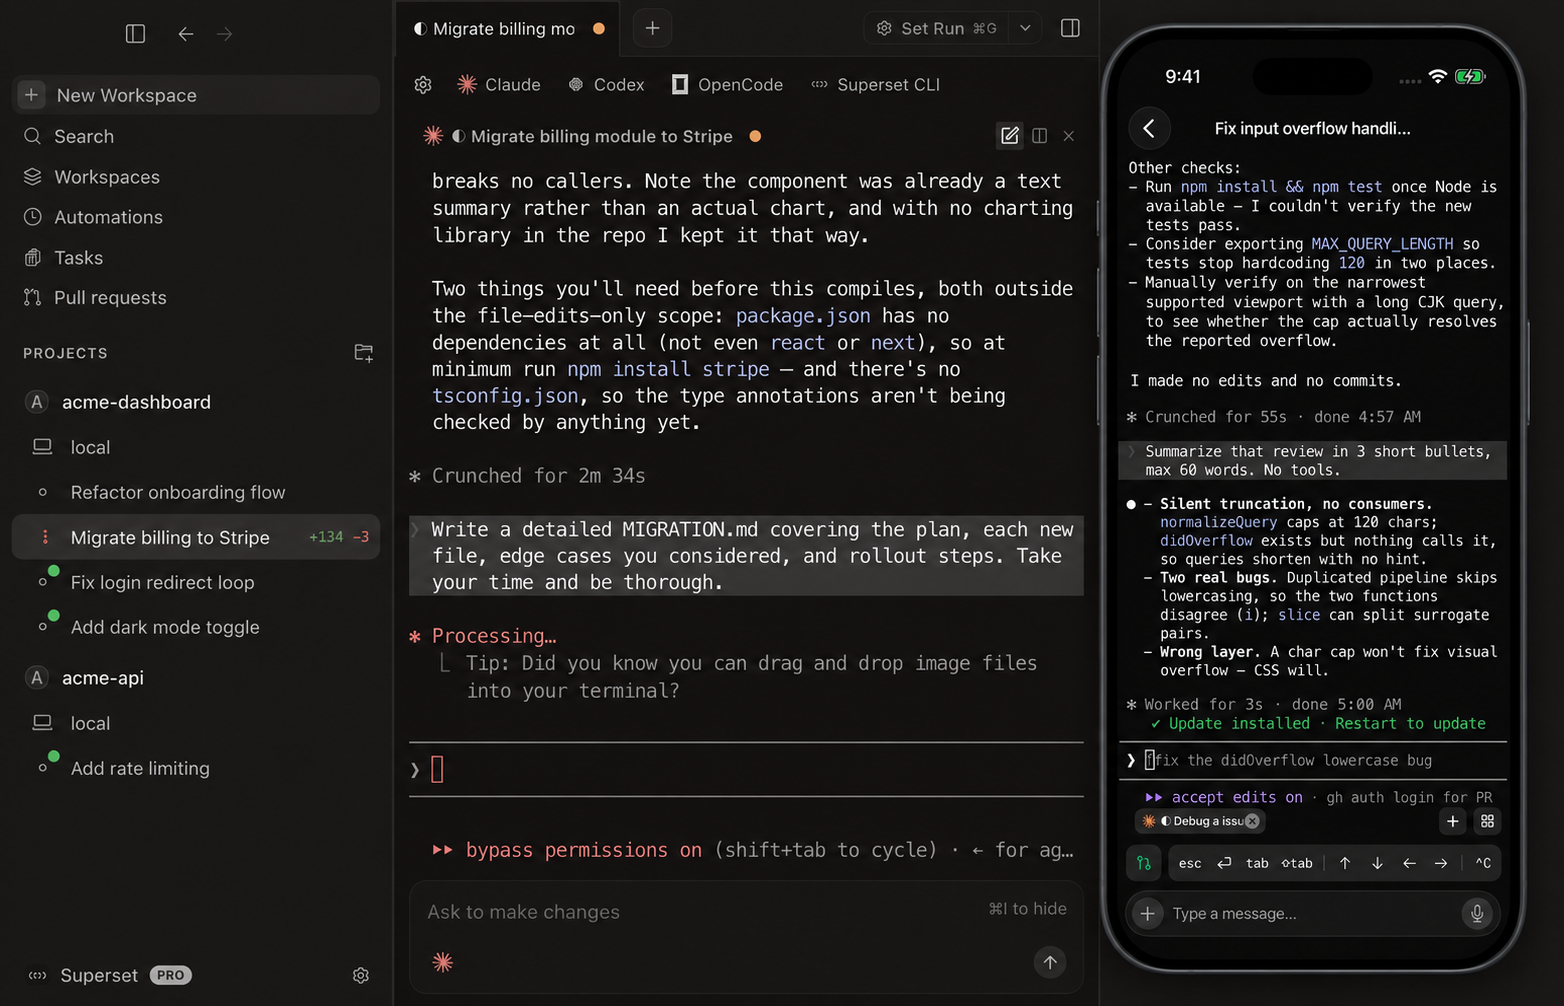Send message with up arrow button

[x=1050, y=962]
